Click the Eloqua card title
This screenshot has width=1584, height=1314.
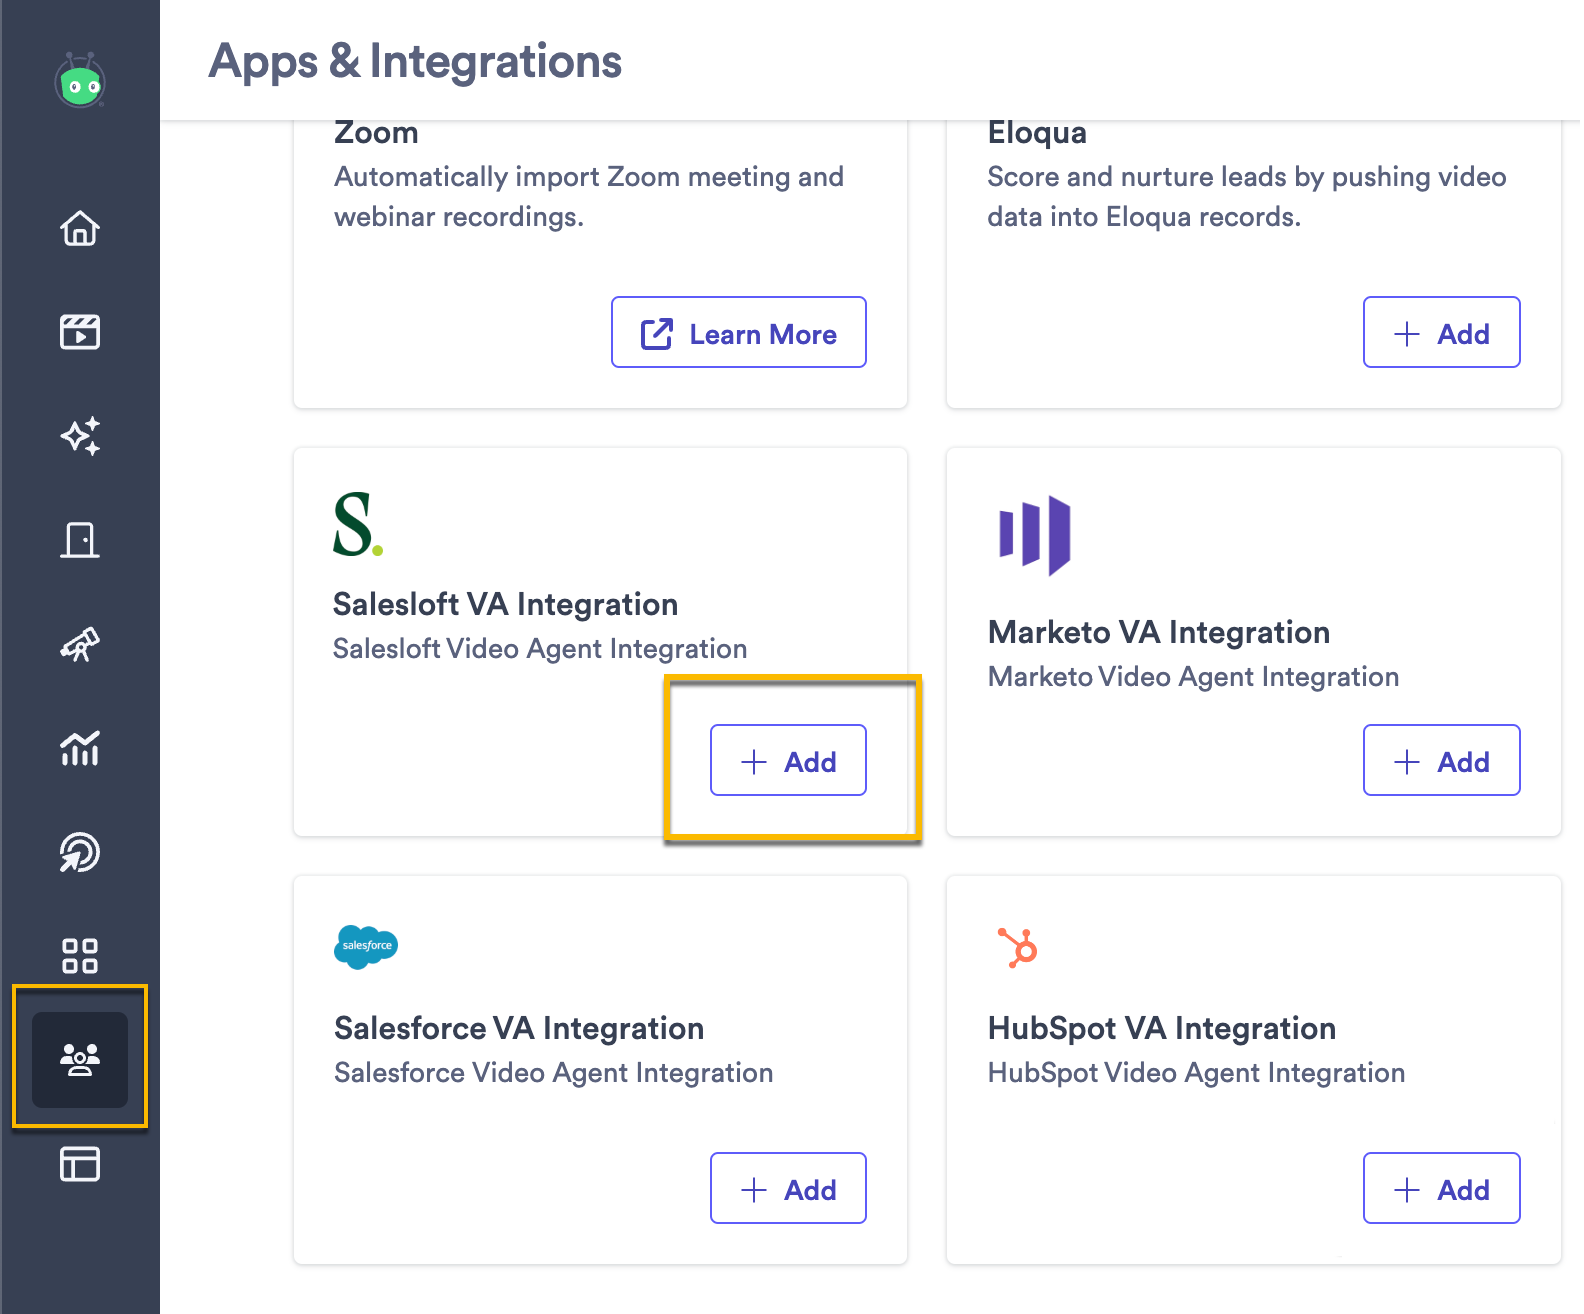pyautogui.click(x=1037, y=133)
